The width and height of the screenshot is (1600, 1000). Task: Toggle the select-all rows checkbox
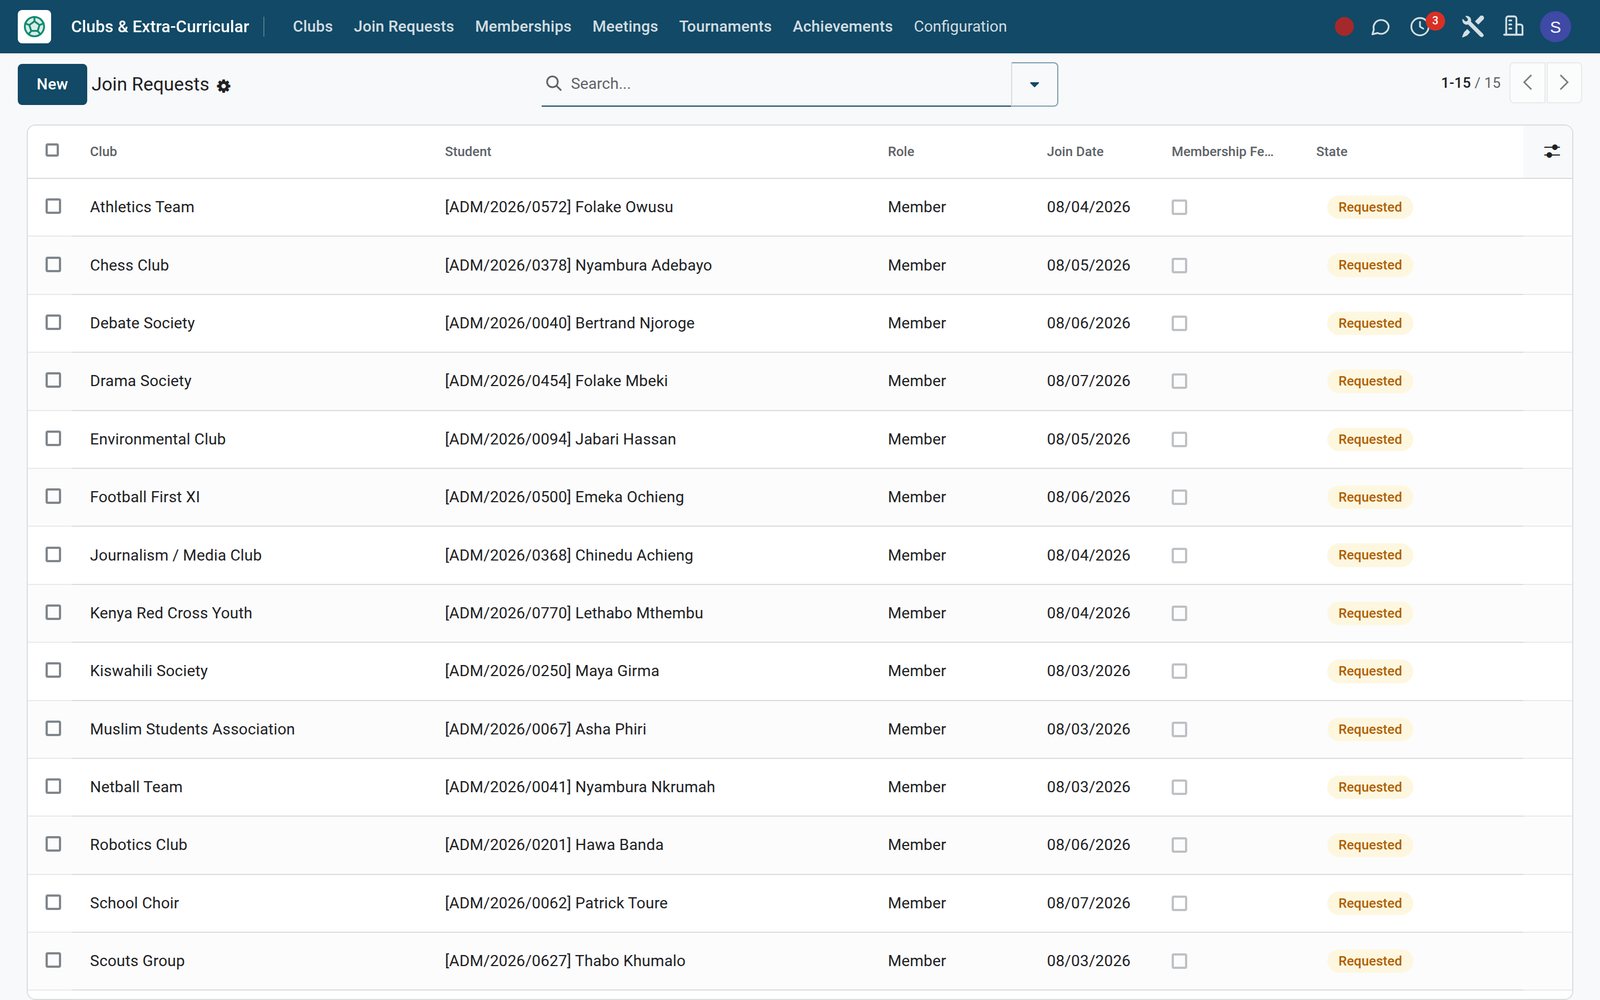coord(53,150)
